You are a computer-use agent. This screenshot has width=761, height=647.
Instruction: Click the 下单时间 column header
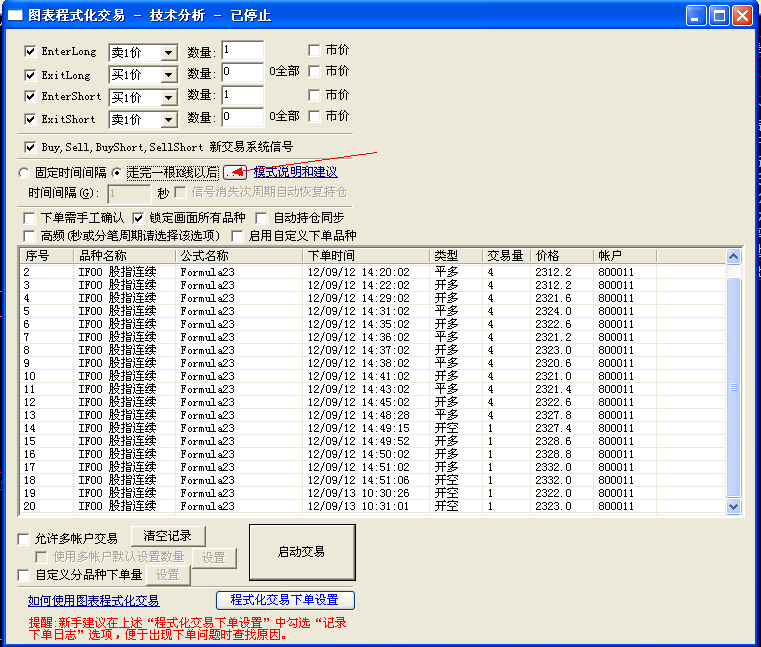coord(366,256)
